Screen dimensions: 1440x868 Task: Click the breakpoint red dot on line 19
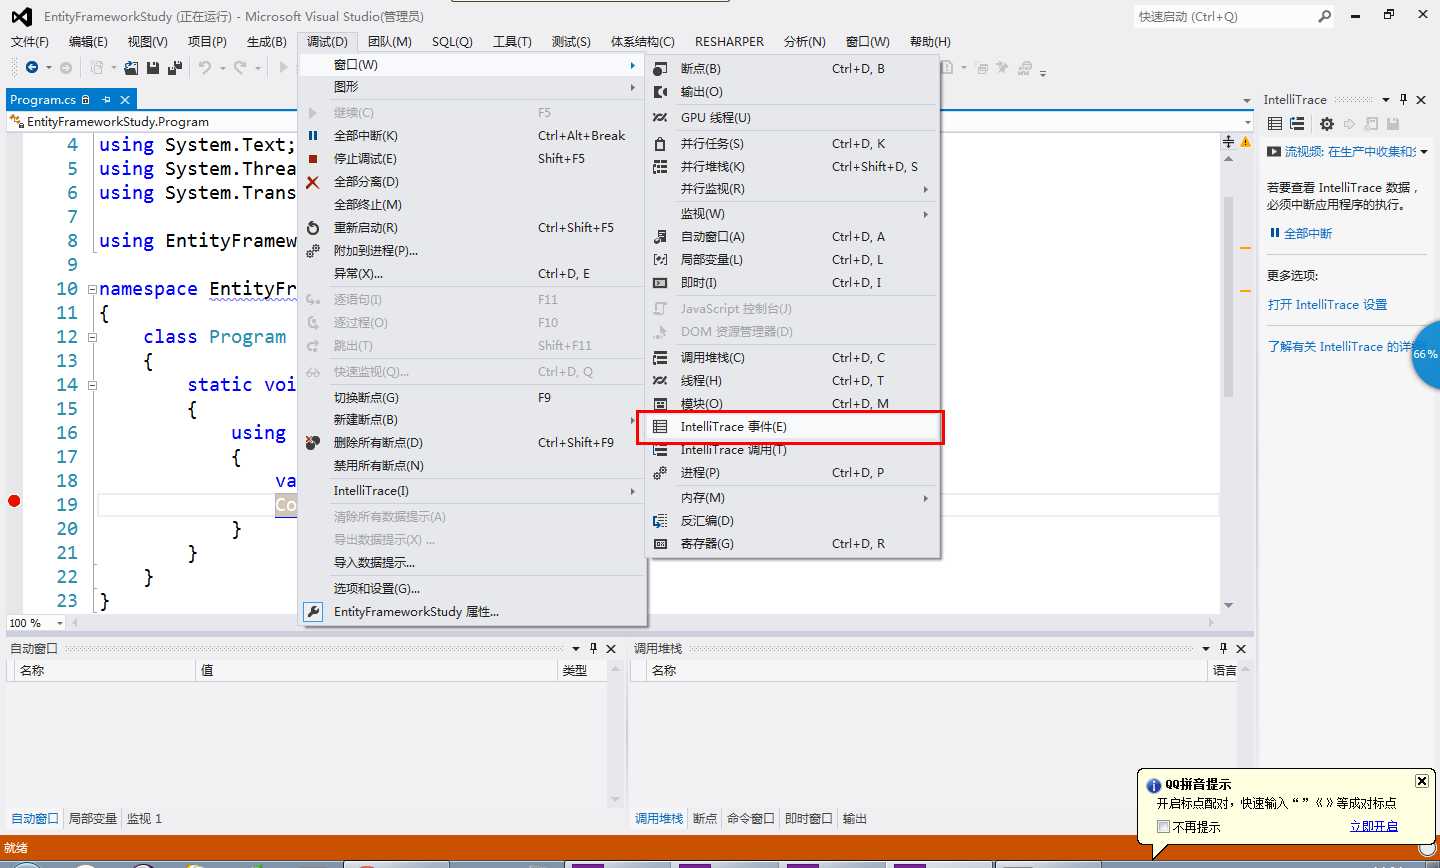14,501
